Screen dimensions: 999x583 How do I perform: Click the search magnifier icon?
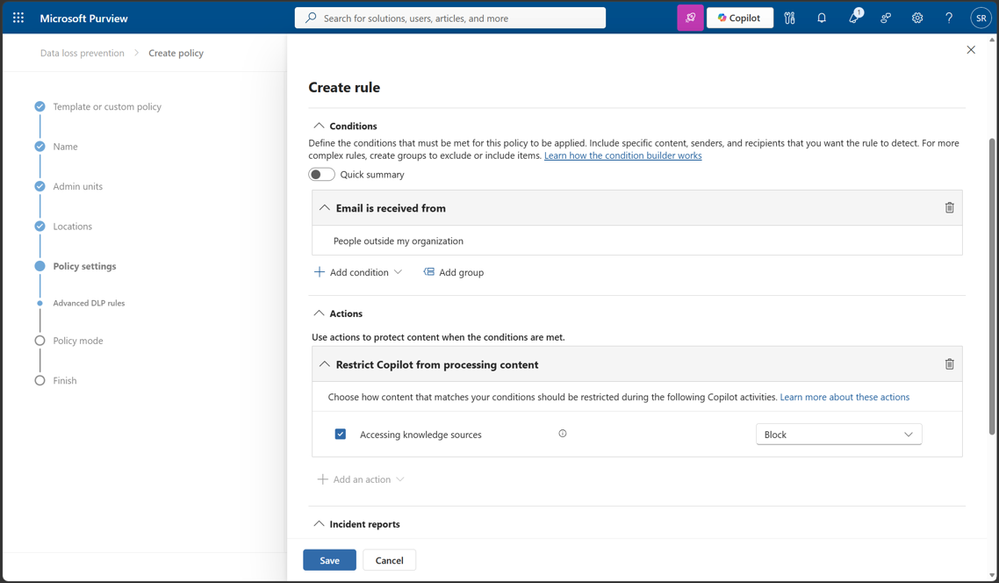pos(311,18)
